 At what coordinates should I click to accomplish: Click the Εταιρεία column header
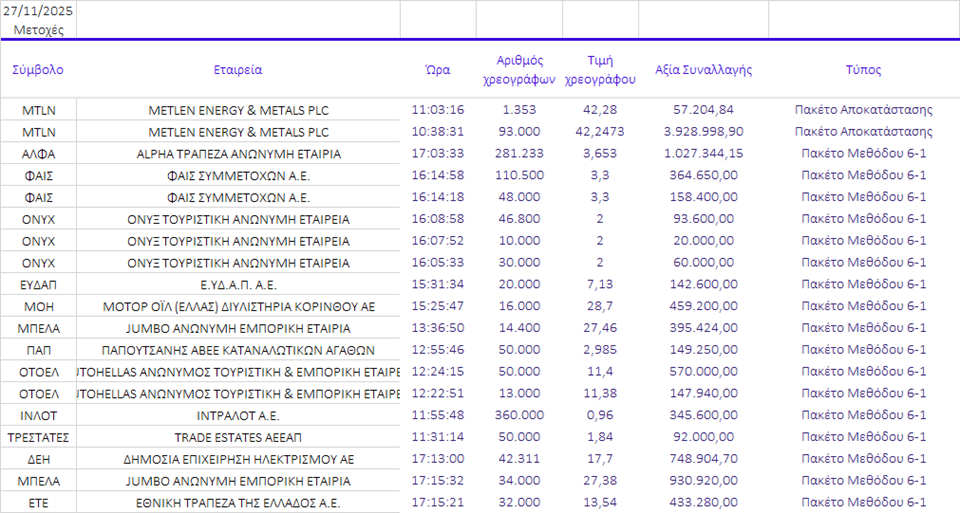pos(238,70)
